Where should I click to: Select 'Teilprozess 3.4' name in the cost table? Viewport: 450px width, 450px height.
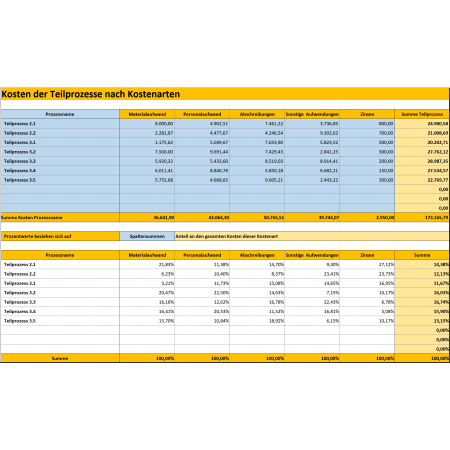[x=20, y=170]
